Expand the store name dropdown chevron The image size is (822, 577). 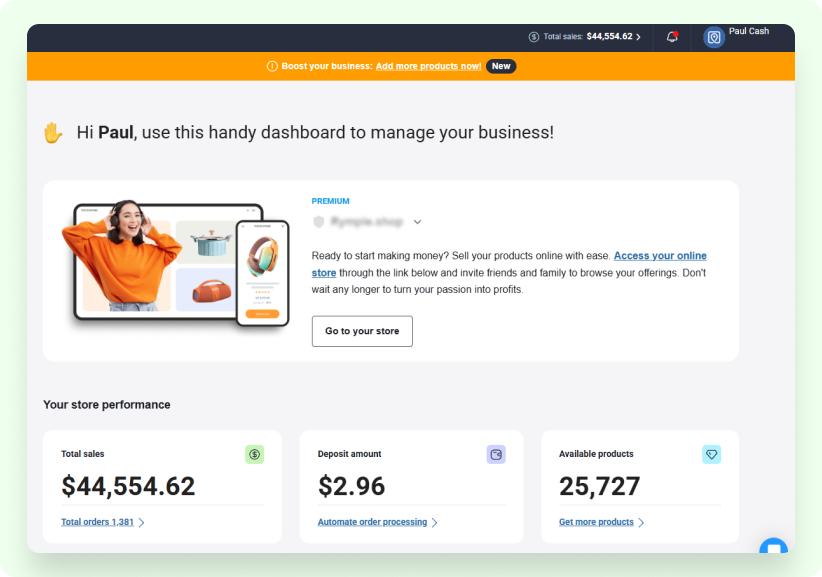coord(417,222)
